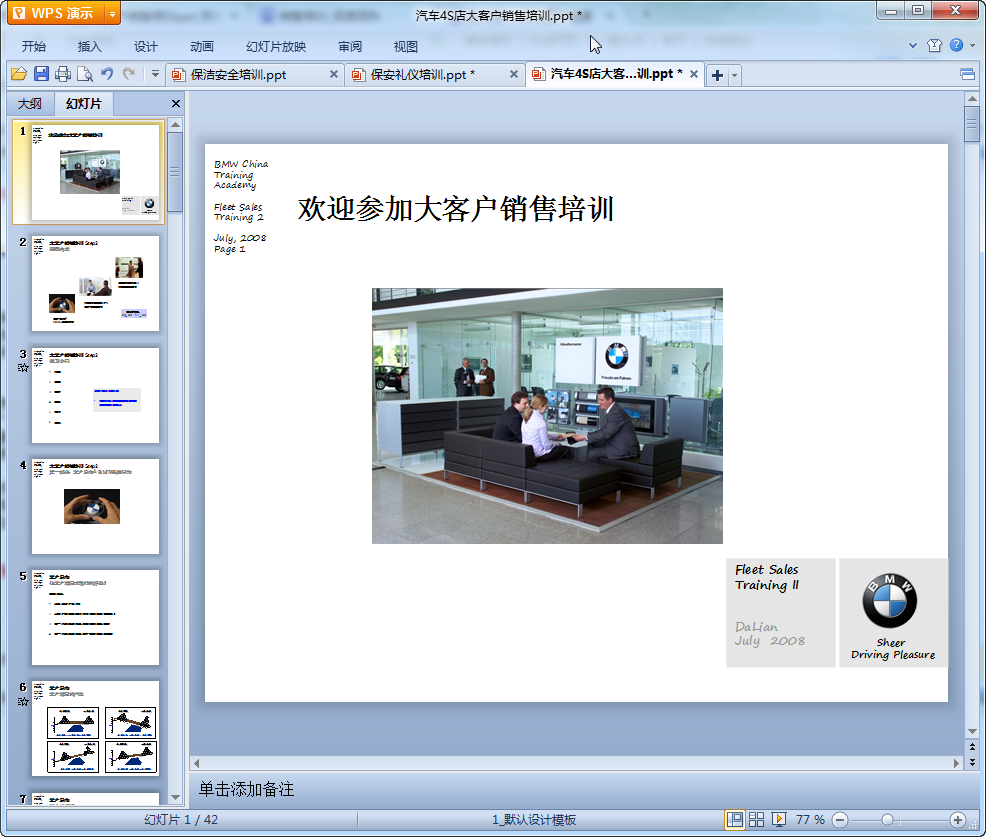Click the skin shirt icon
986x837 pixels.
coord(934,45)
